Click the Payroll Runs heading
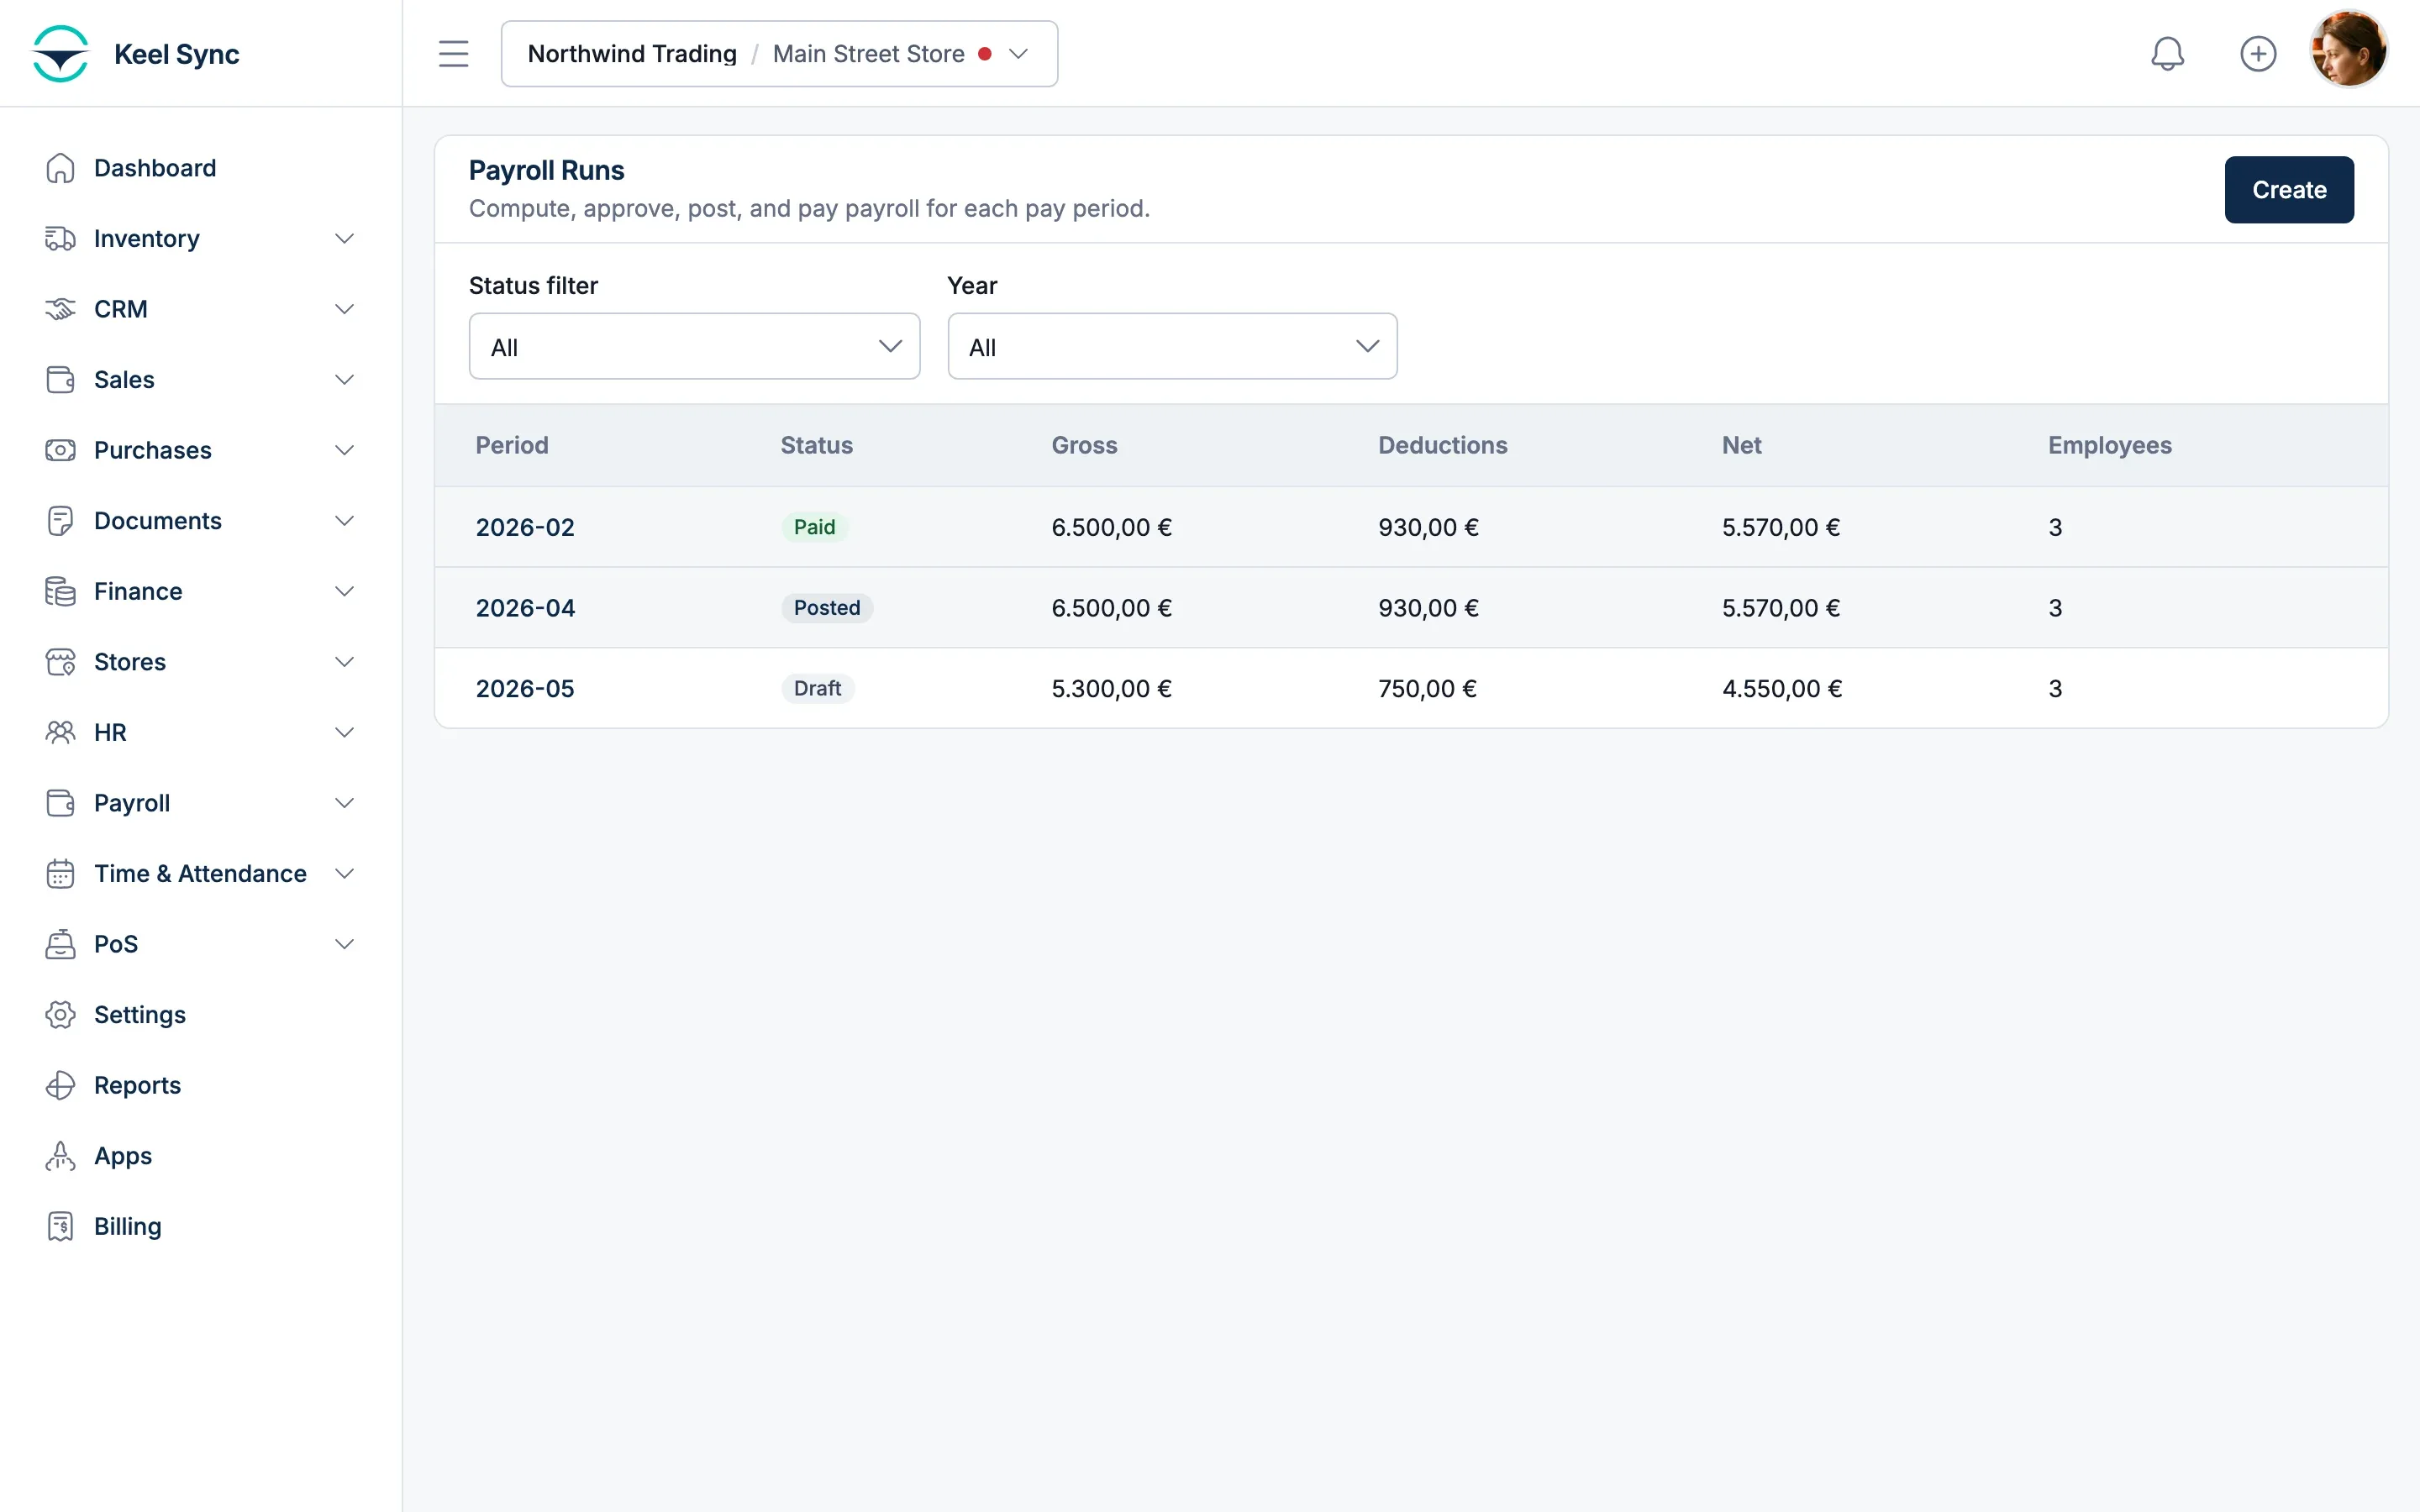Viewport: 2420px width, 1512px height. [x=546, y=170]
